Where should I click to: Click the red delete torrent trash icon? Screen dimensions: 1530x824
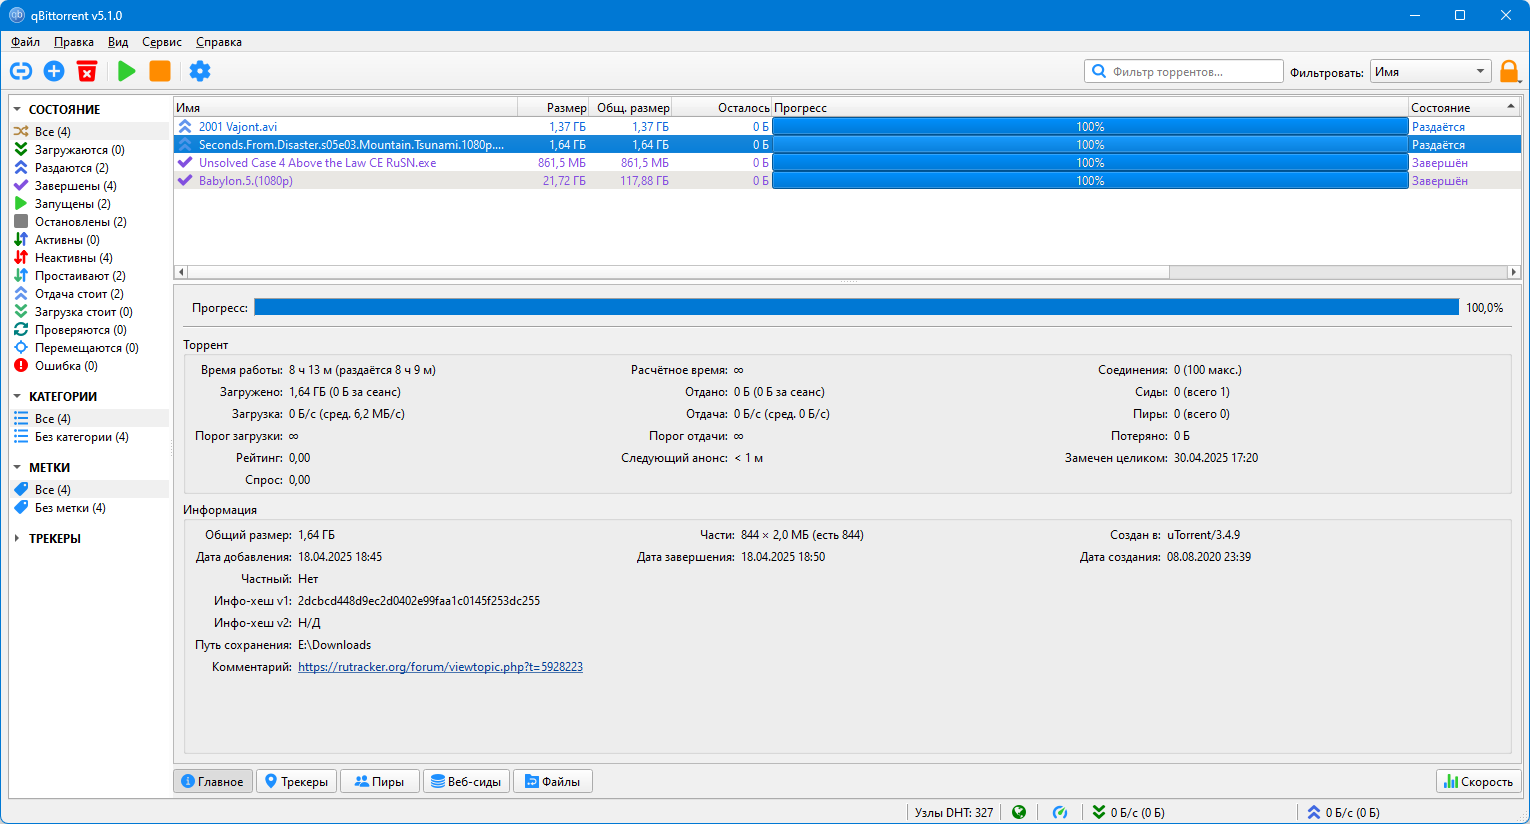click(x=87, y=71)
